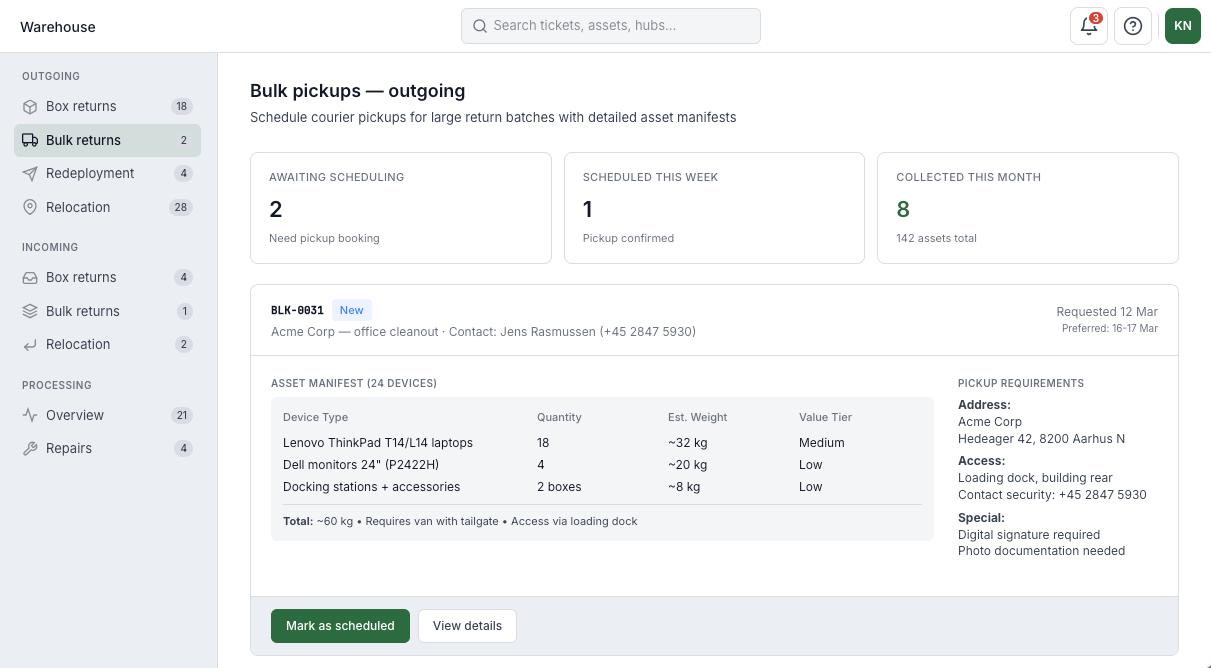
Task: Go to Redeployment section
Action: pos(90,173)
